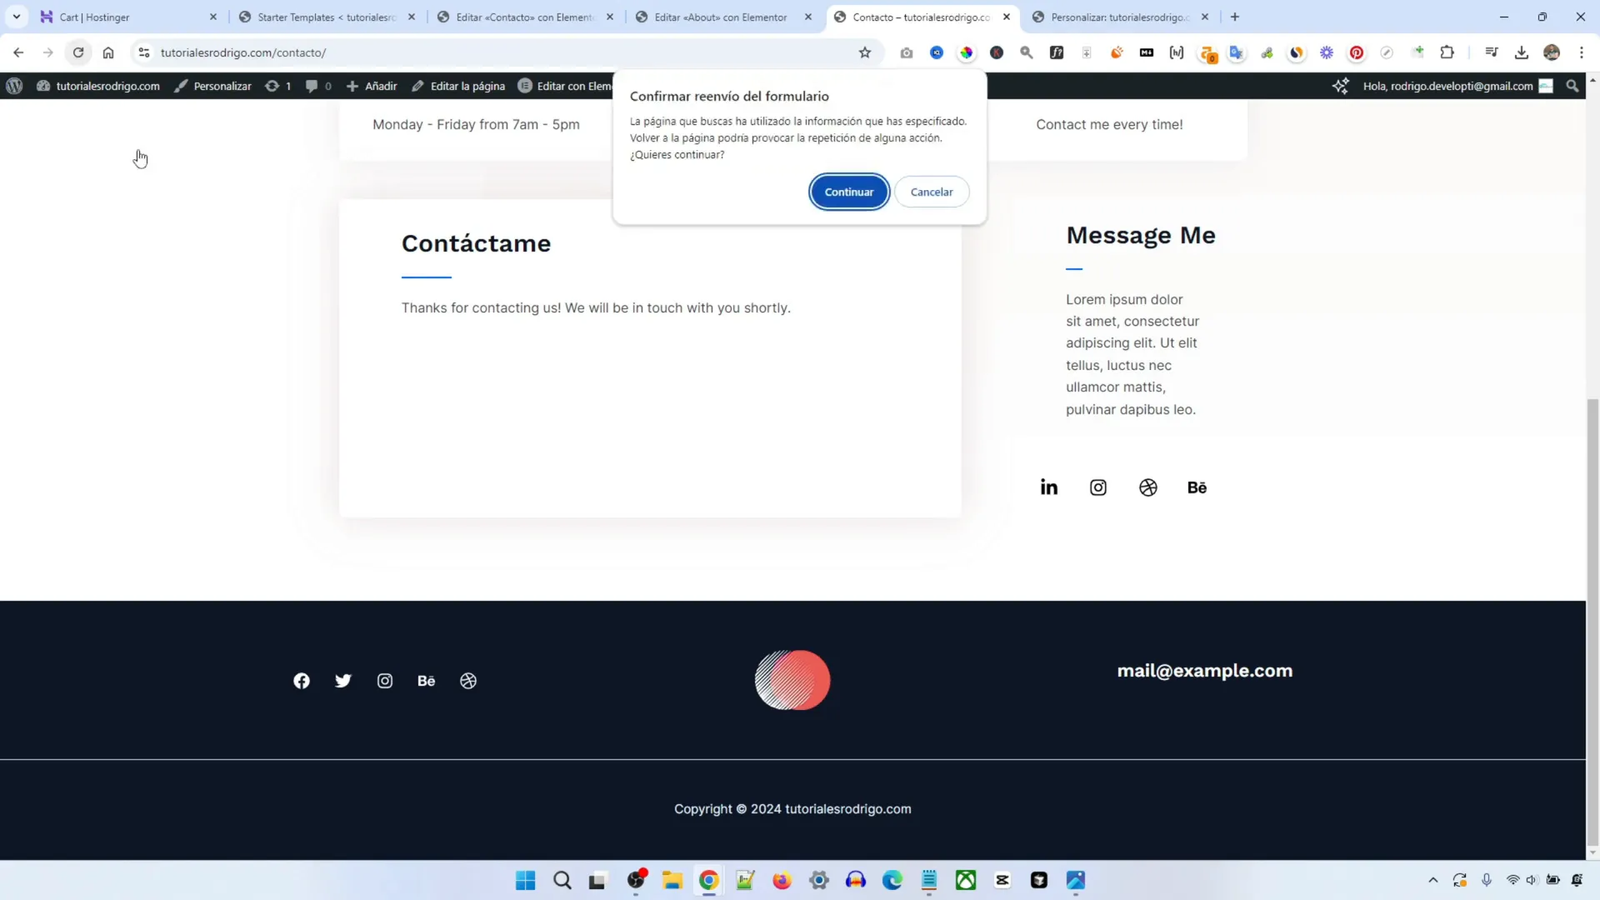The image size is (1600, 900).
Task: Reload the Contacto page
Action: click(77, 52)
